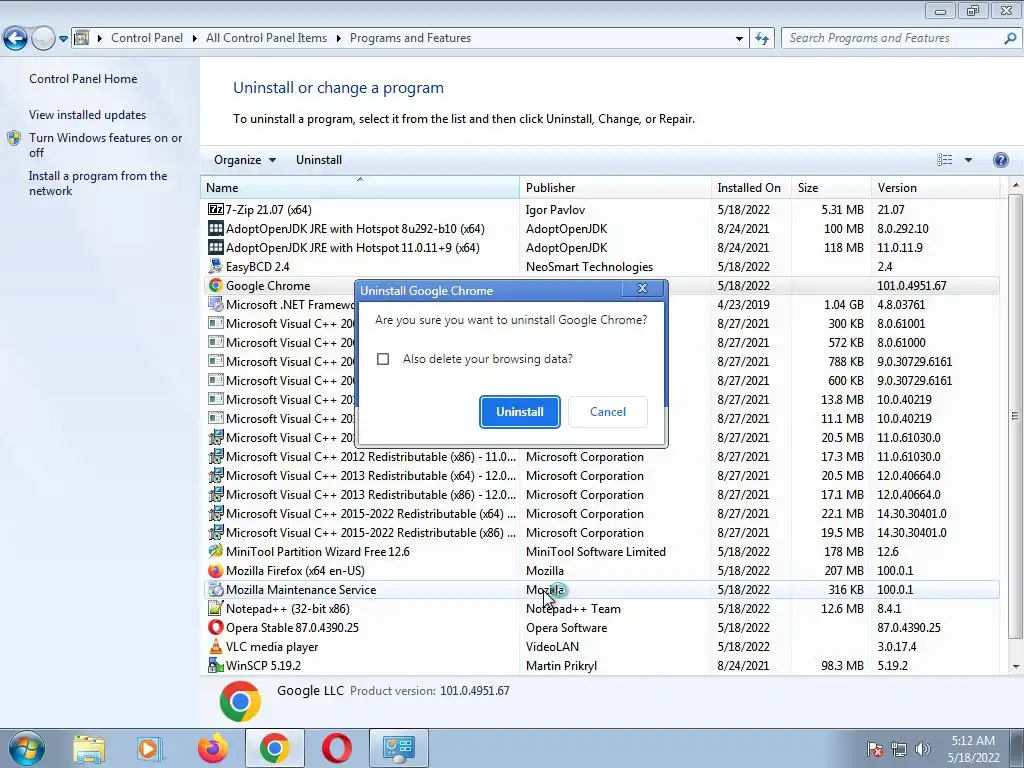Click the change view layout icon

point(944,160)
